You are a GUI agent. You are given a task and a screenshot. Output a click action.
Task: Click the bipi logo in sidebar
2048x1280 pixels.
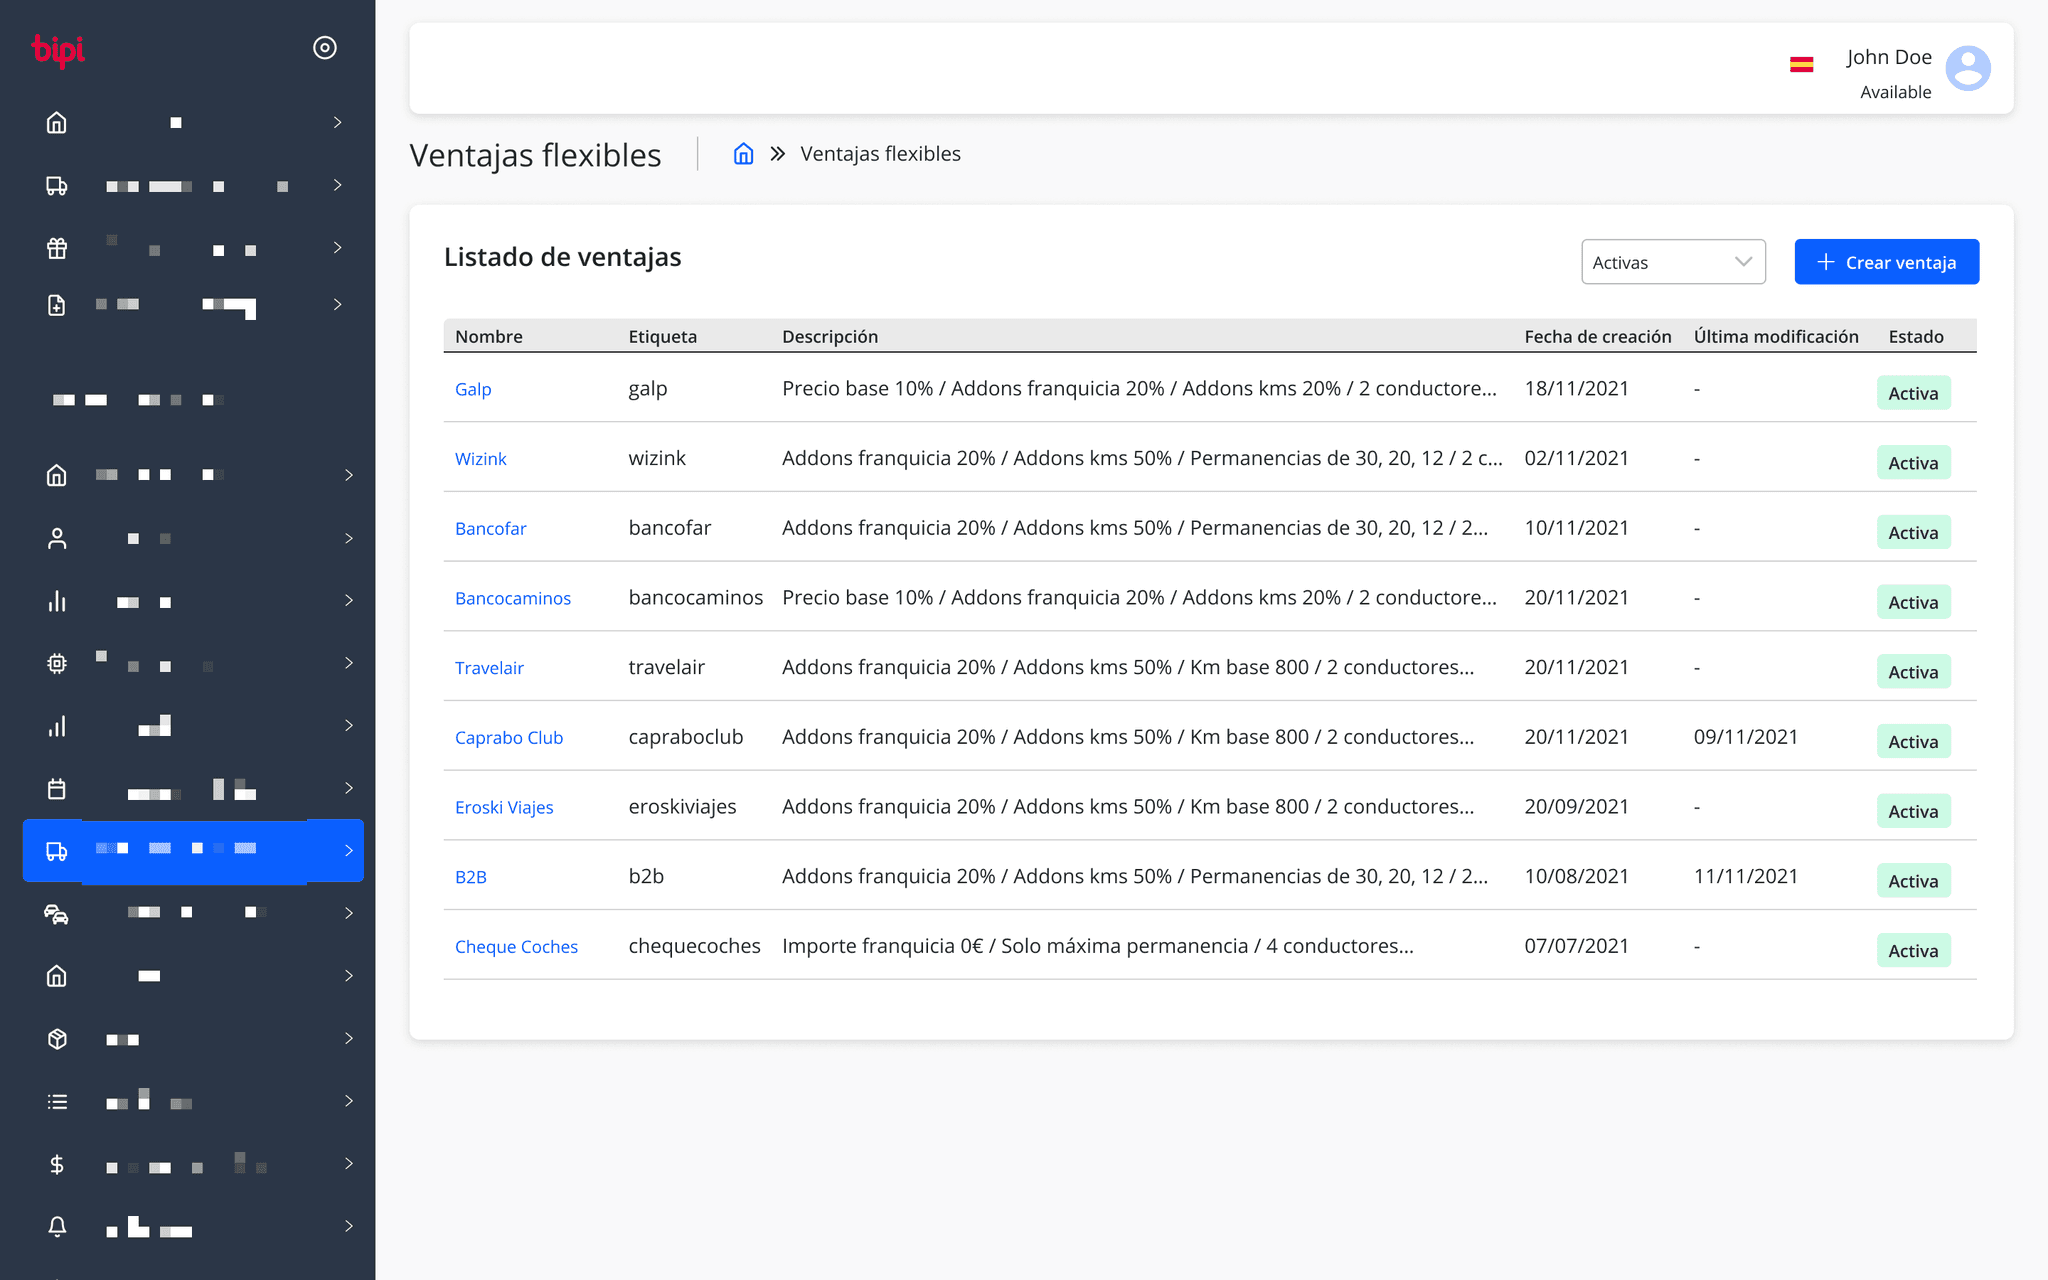[58, 49]
